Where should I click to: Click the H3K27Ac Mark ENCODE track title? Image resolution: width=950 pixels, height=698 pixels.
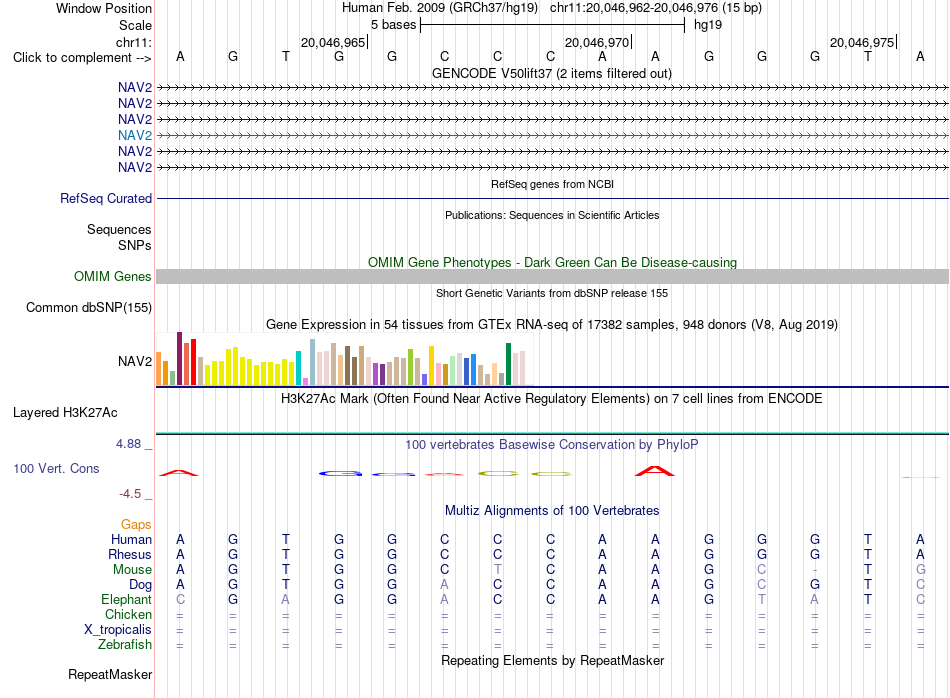point(552,398)
